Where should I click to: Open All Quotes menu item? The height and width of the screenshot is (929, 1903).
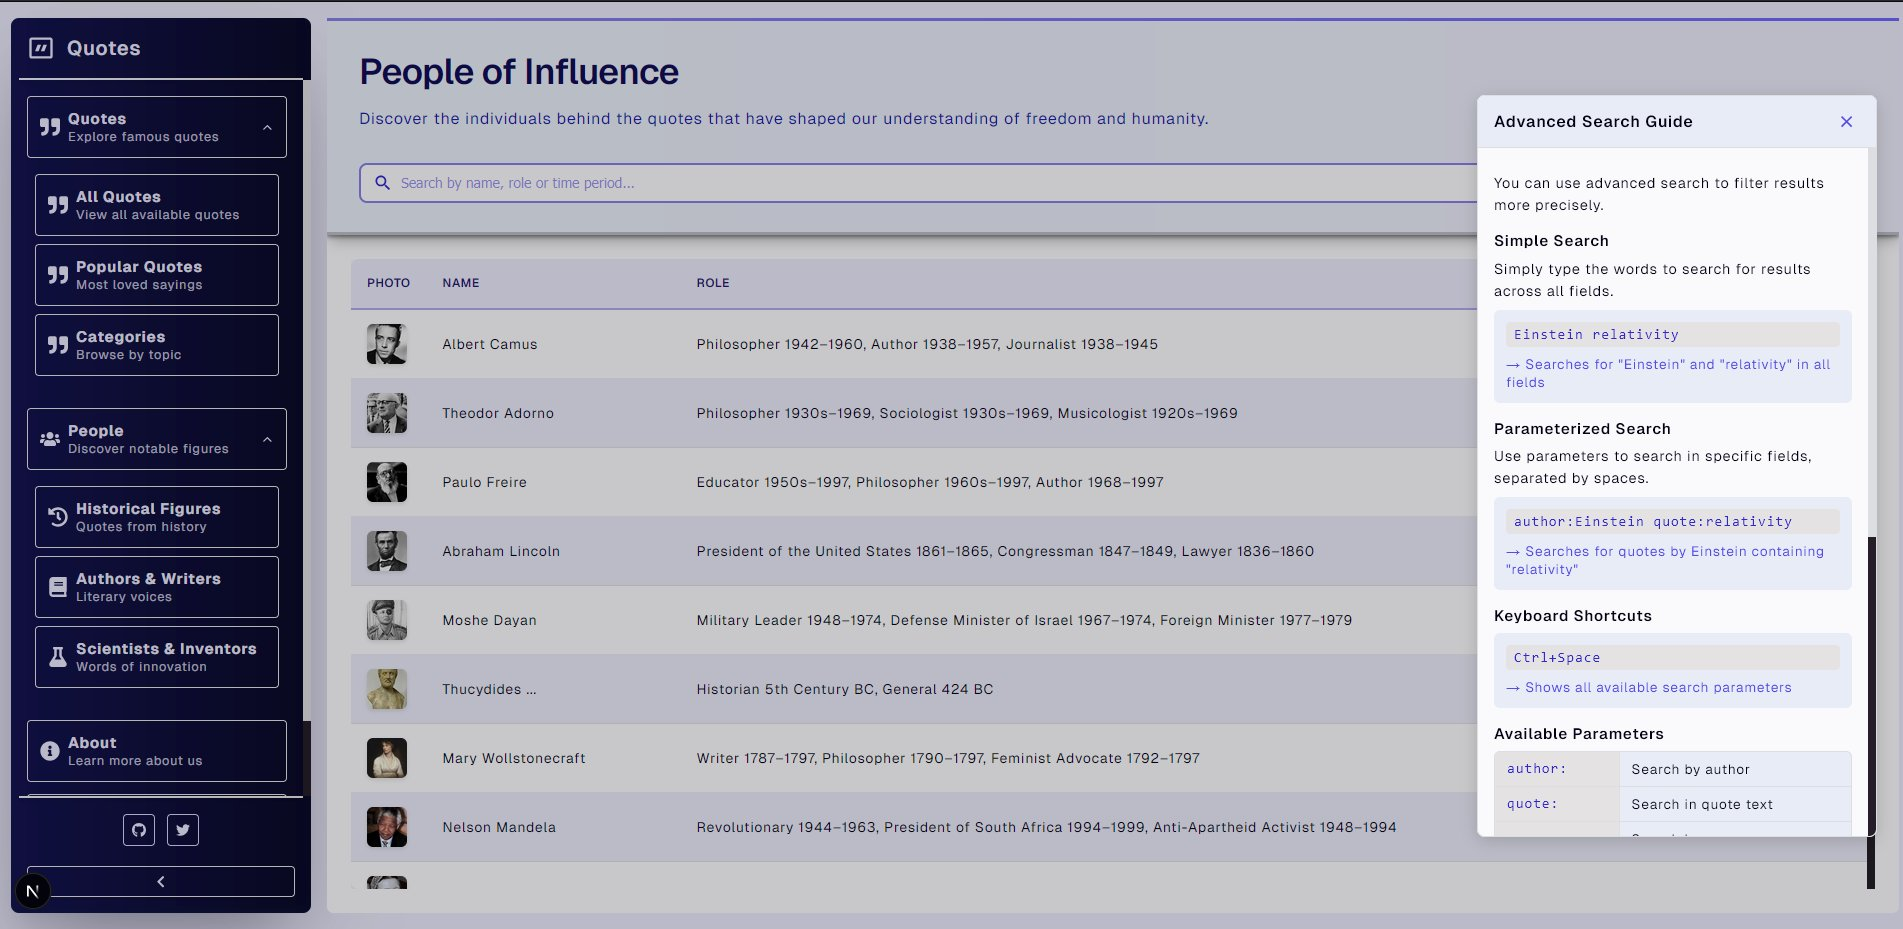(157, 205)
